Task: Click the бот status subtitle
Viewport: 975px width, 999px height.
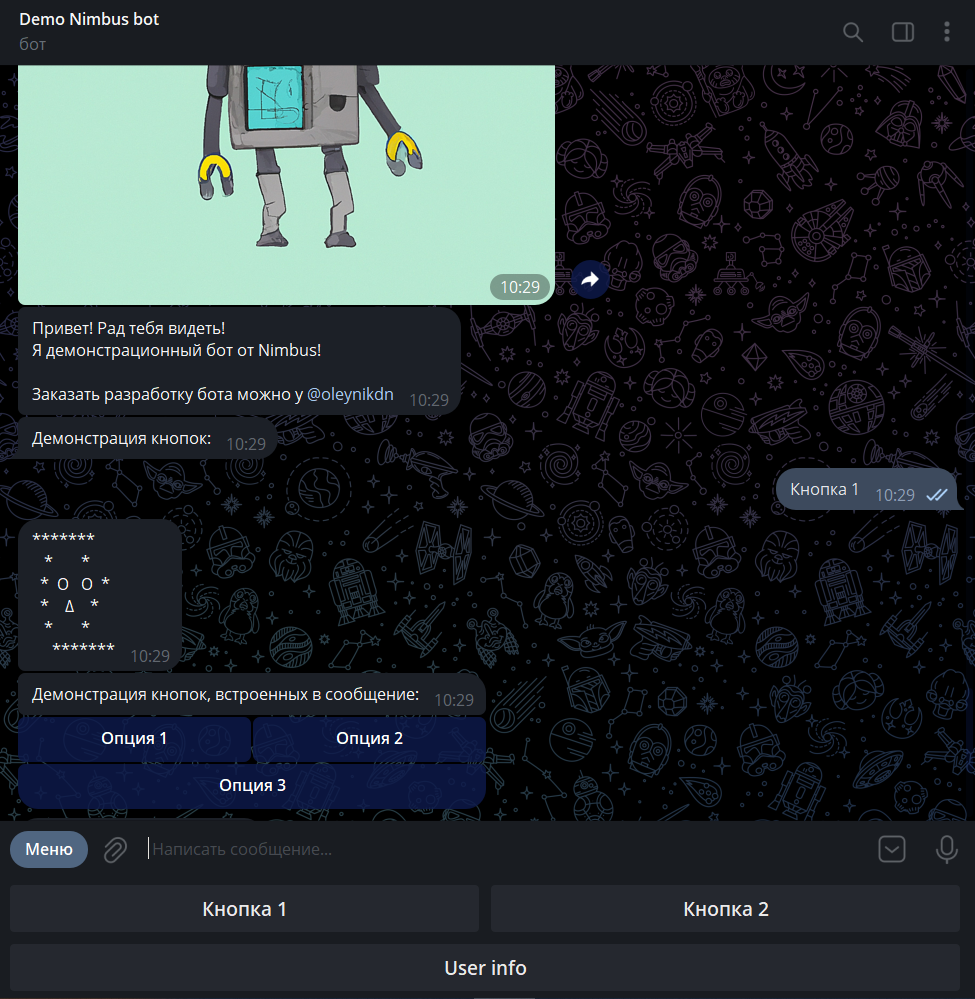Action: (x=32, y=45)
